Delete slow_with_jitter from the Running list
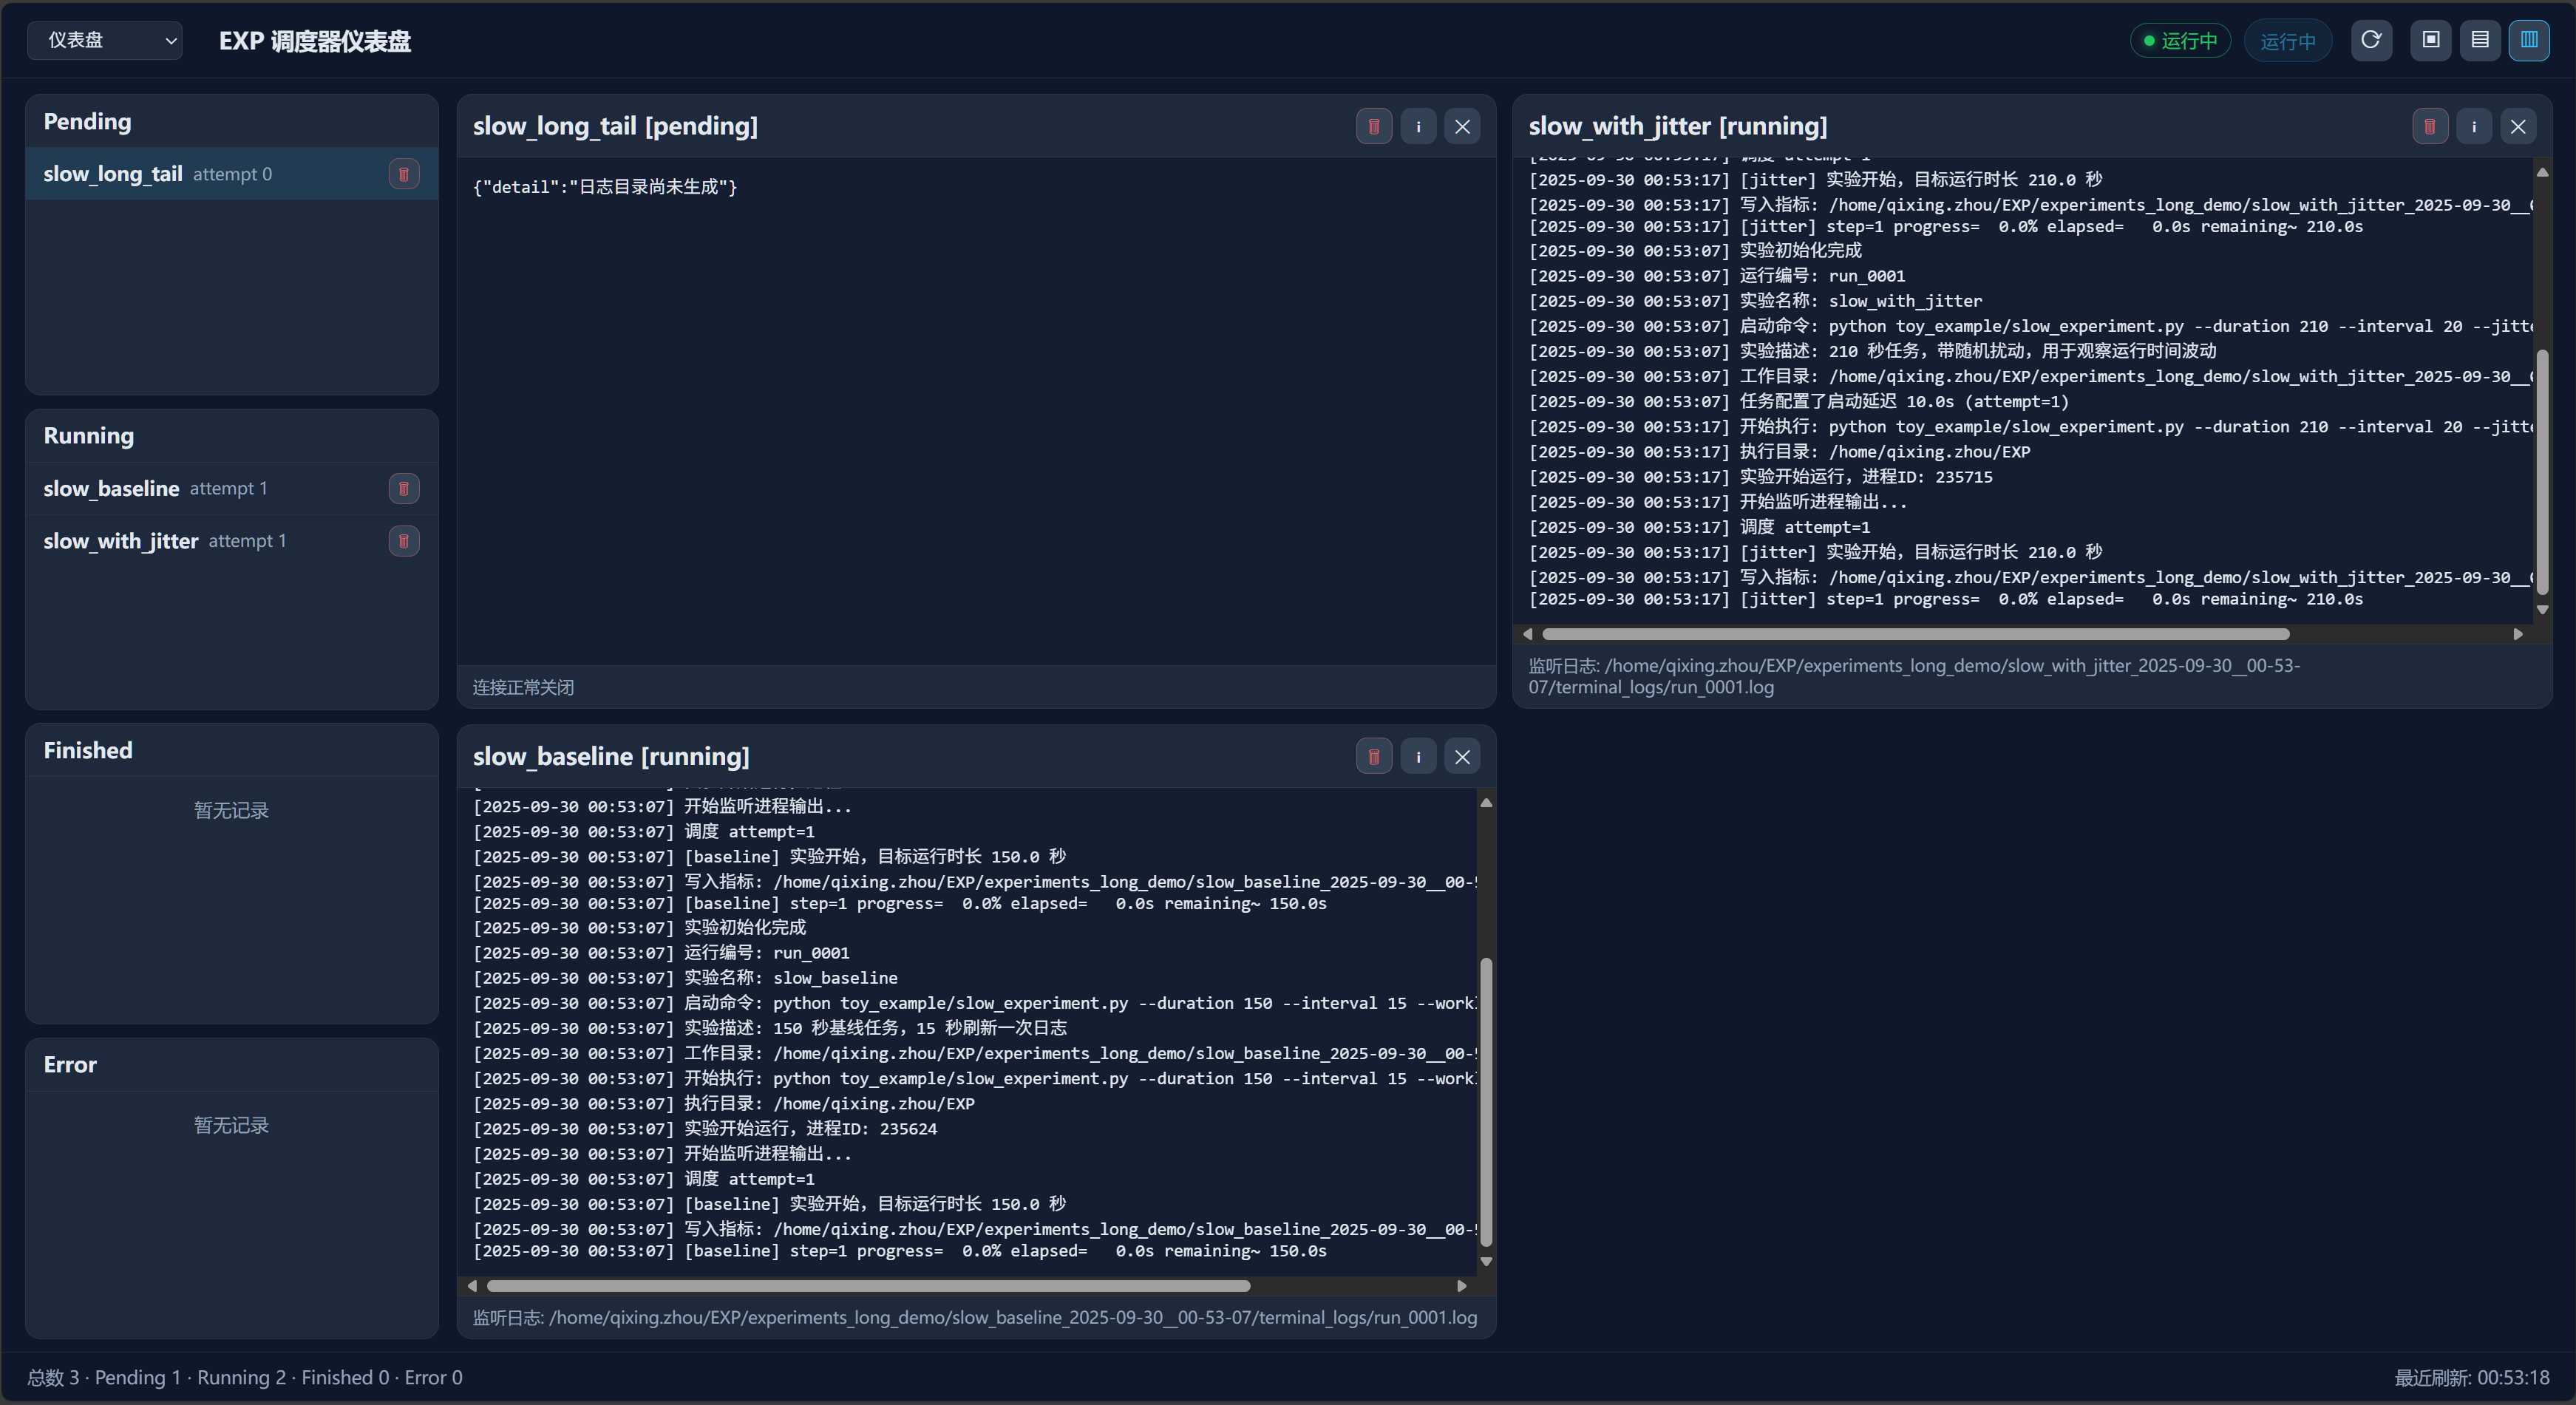 (403, 541)
